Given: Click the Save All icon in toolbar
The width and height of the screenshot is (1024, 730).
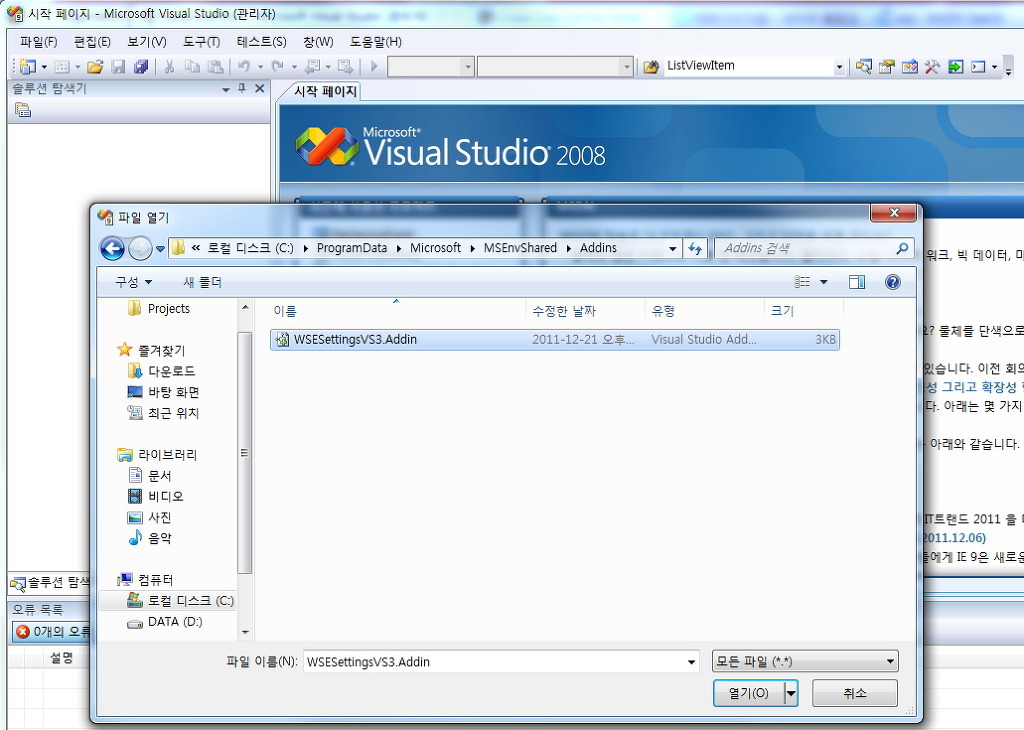Looking at the screenshot, I should coord(141,66).
